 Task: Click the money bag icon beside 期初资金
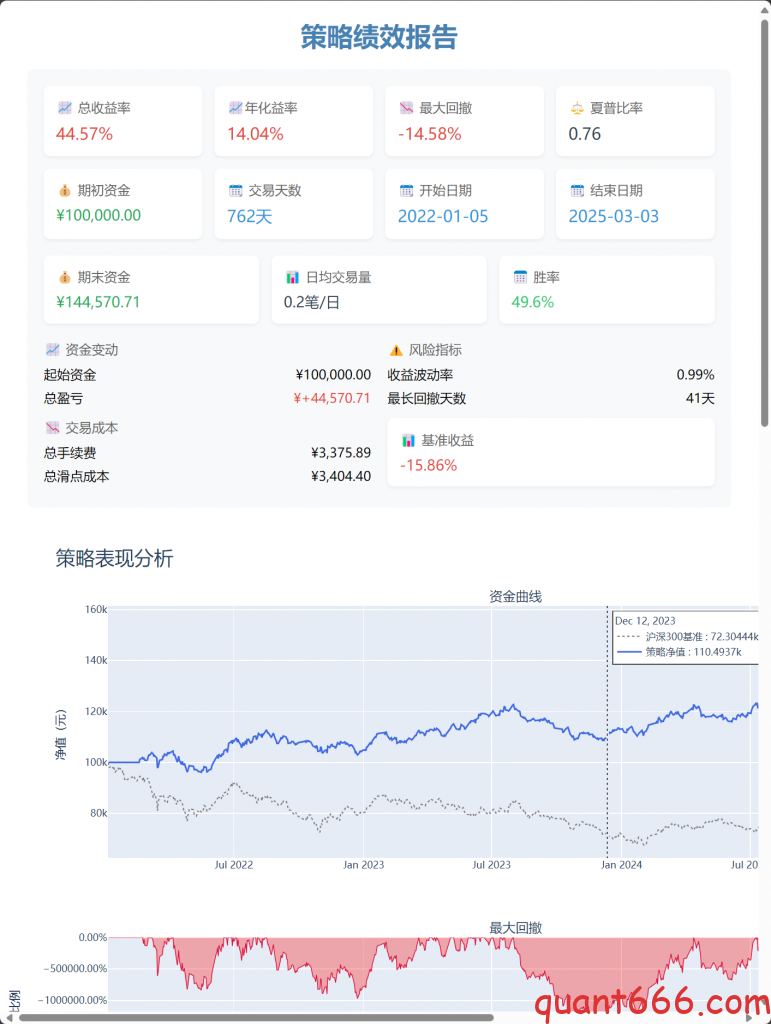tap(64, 191)
